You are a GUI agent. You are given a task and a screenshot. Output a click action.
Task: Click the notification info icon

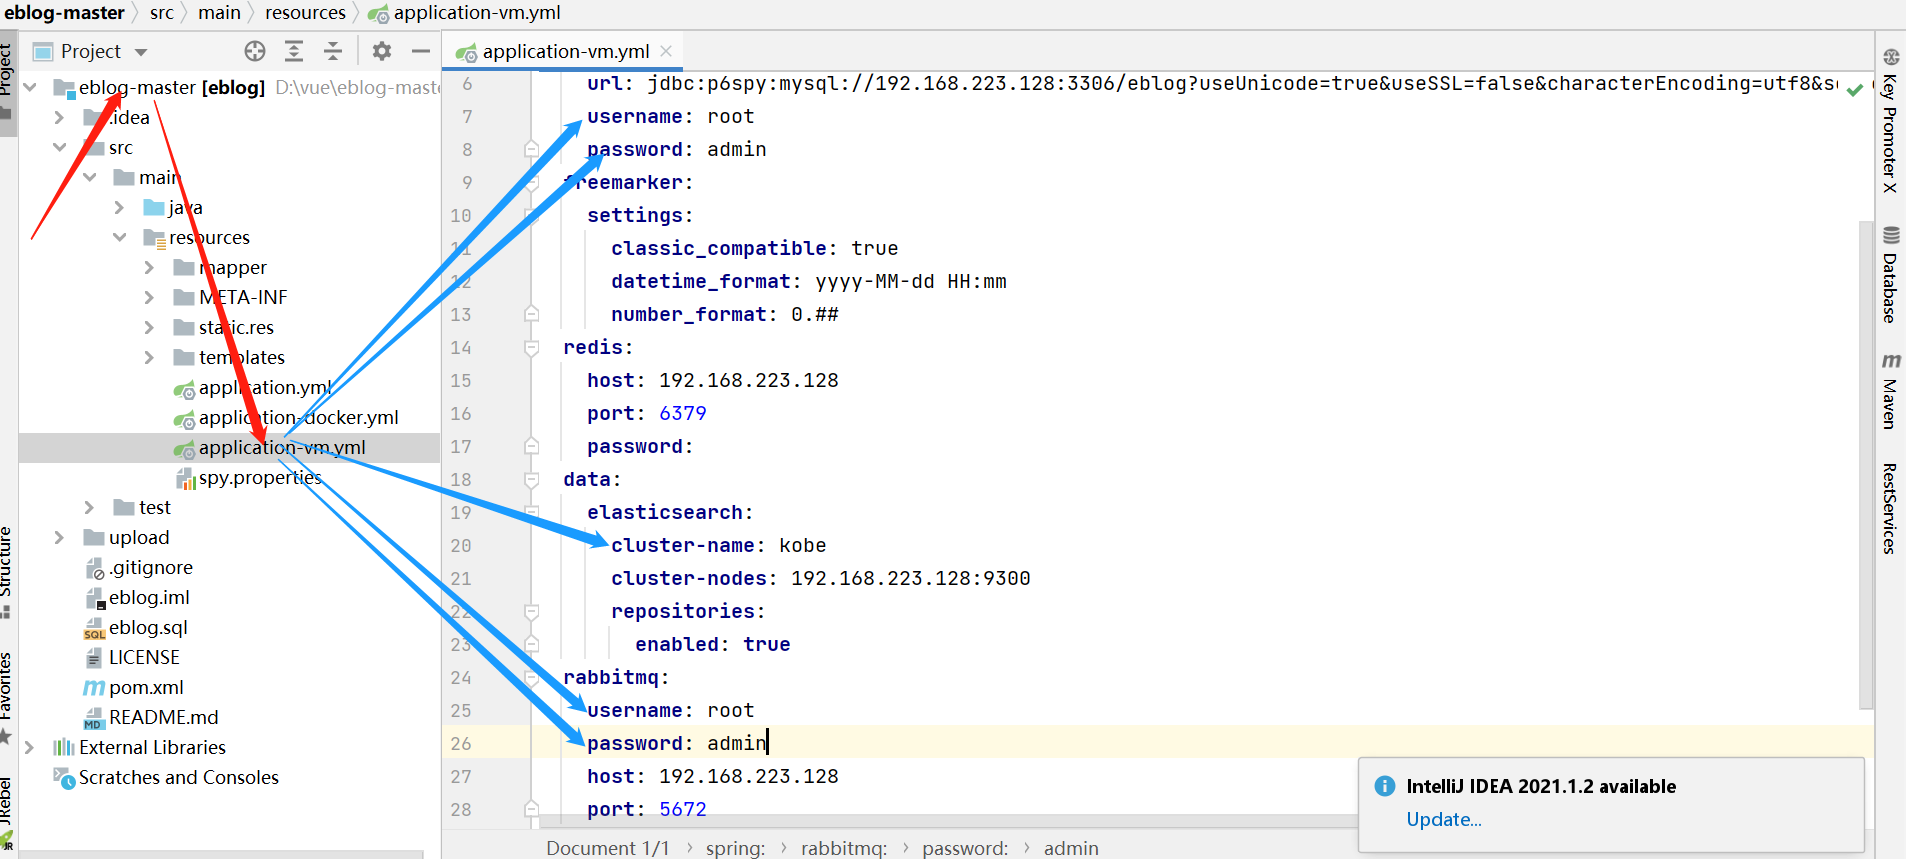1385,786
